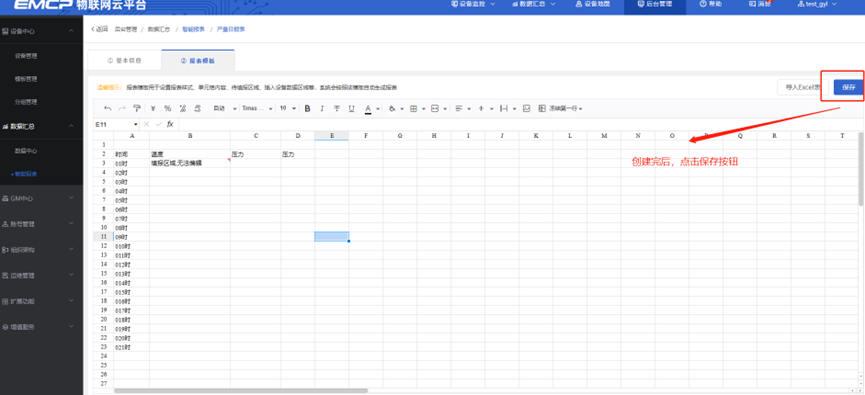Toggle bold formatting
The width and height of the screenshot is (865, 395).
pyautogui.click(x=307, y=109)
